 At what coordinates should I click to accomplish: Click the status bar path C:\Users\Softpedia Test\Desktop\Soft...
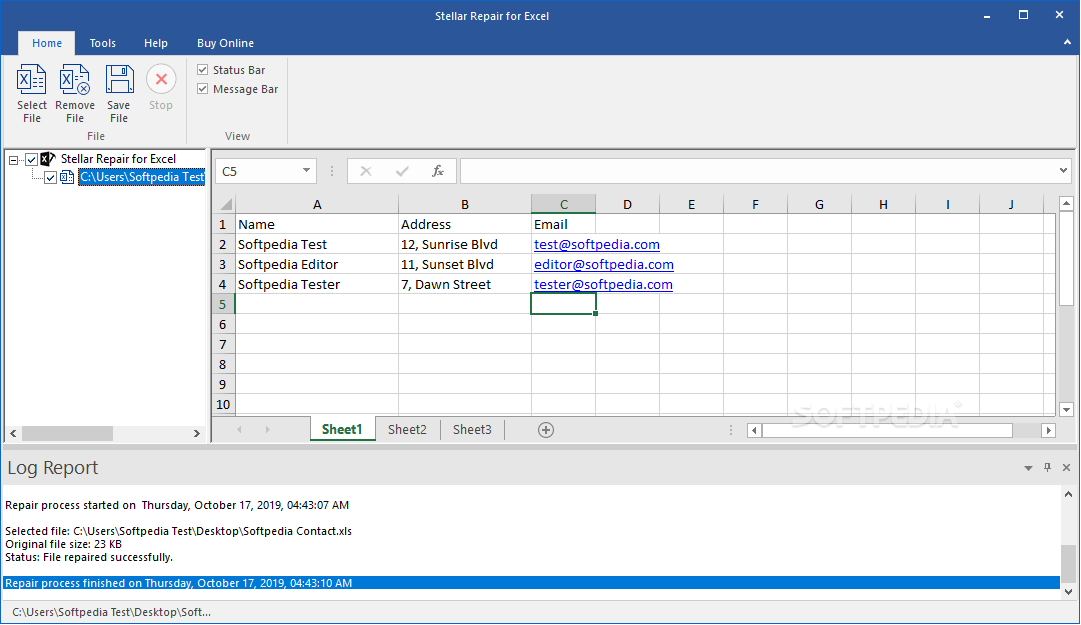coord(112,612)
